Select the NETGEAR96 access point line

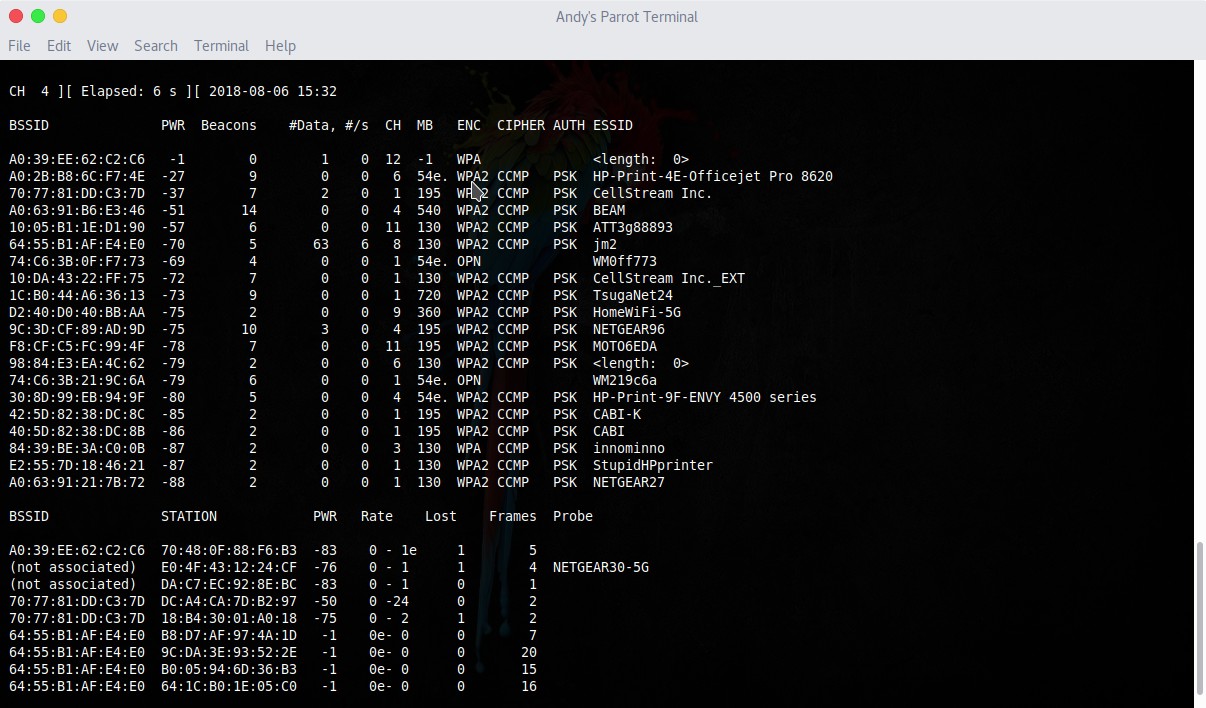point(627,329)
